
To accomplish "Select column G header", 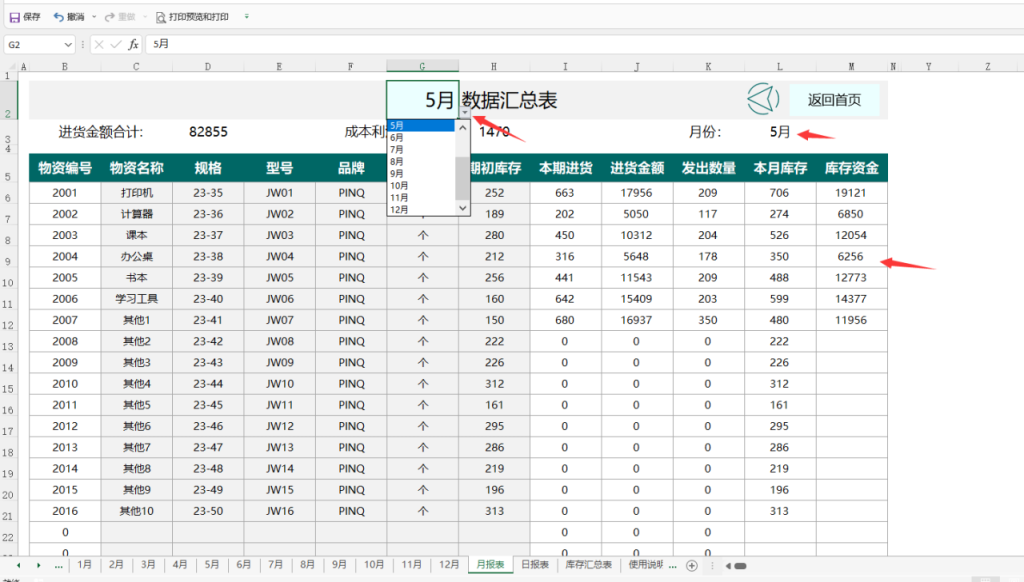I will pyautogui.click(x=423, y=67).
